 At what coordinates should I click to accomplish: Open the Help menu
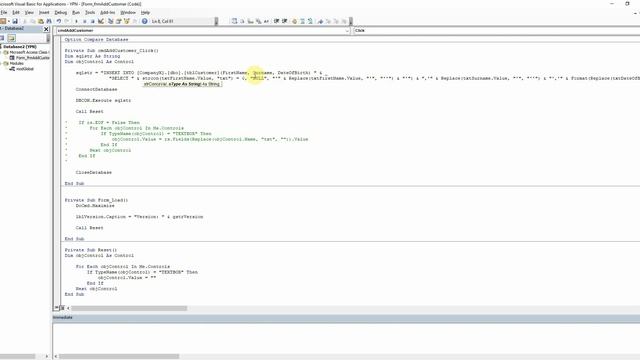pos(145,13)
